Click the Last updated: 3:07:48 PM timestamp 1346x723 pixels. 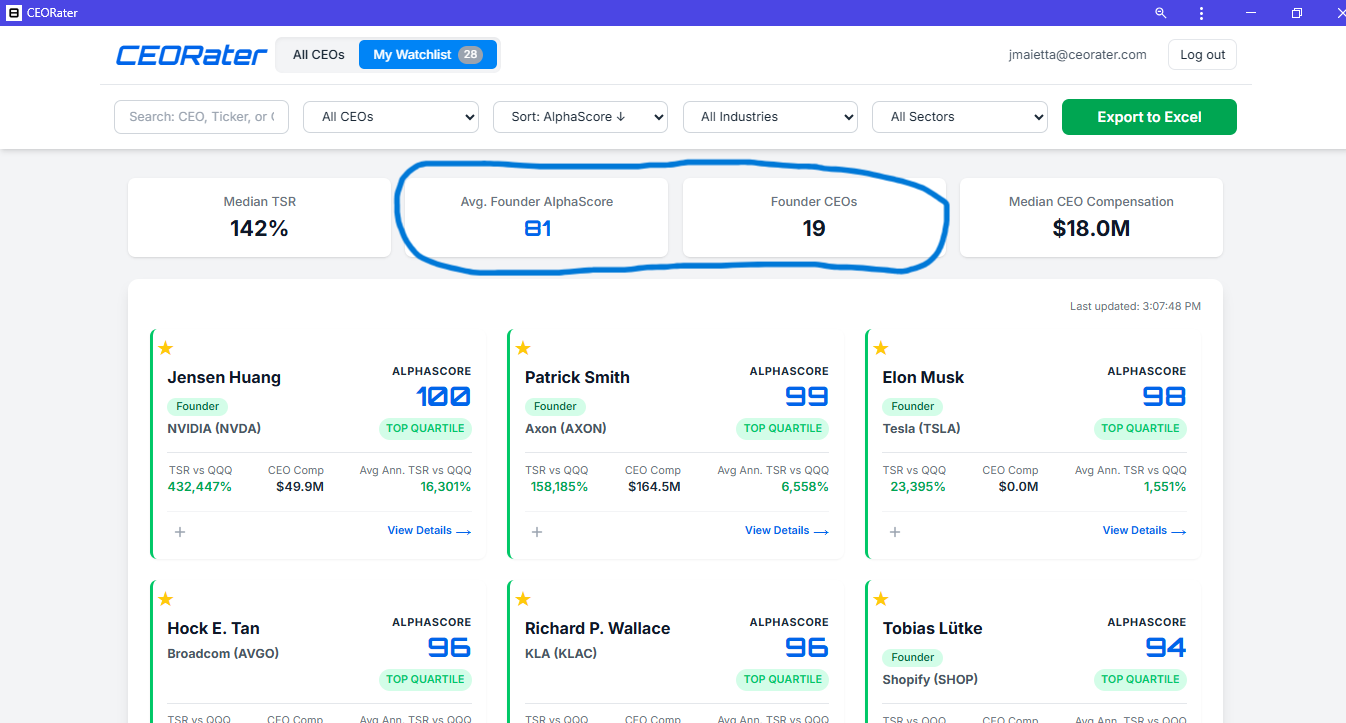tap(1135, 306)
